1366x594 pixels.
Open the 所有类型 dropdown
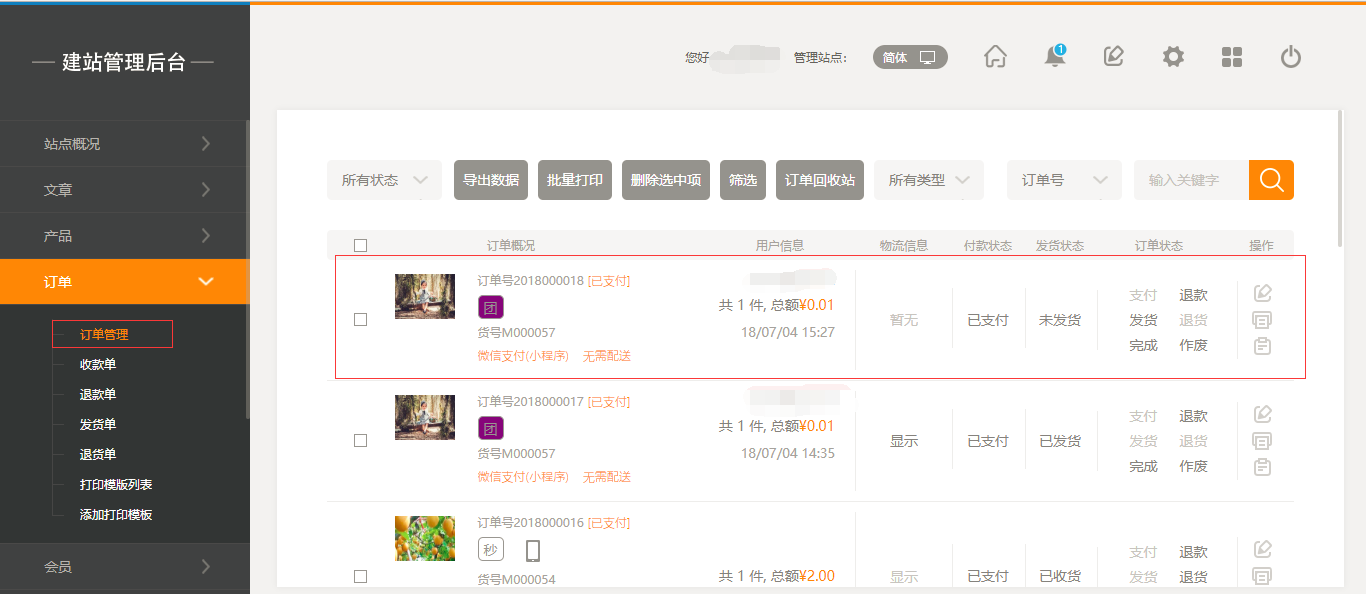pyautogui.click(x=928, y=180)
